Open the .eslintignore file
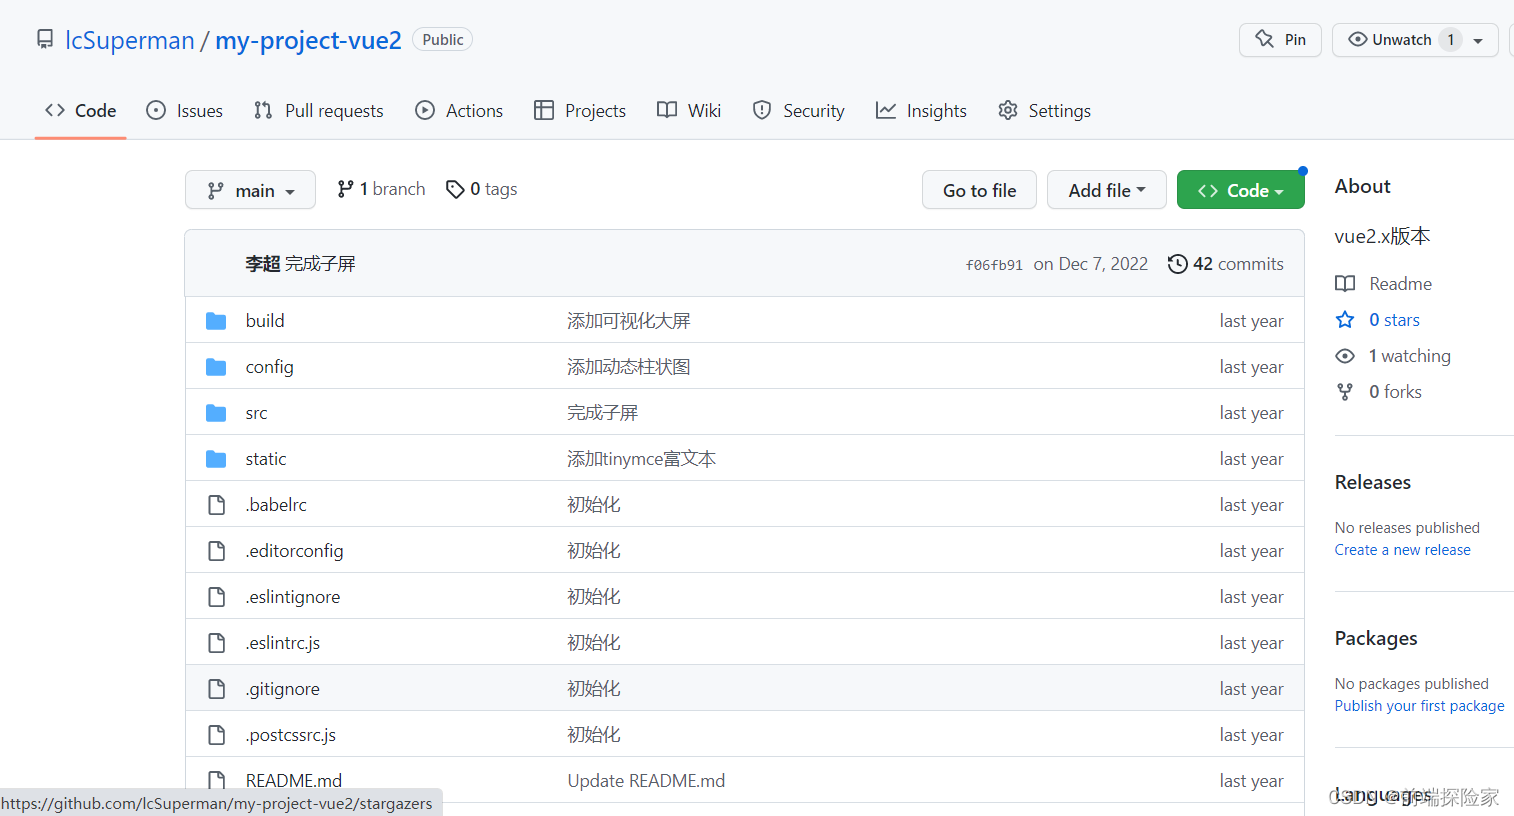The height and width of the screenshot is (816, 1514). coord(293,597)
